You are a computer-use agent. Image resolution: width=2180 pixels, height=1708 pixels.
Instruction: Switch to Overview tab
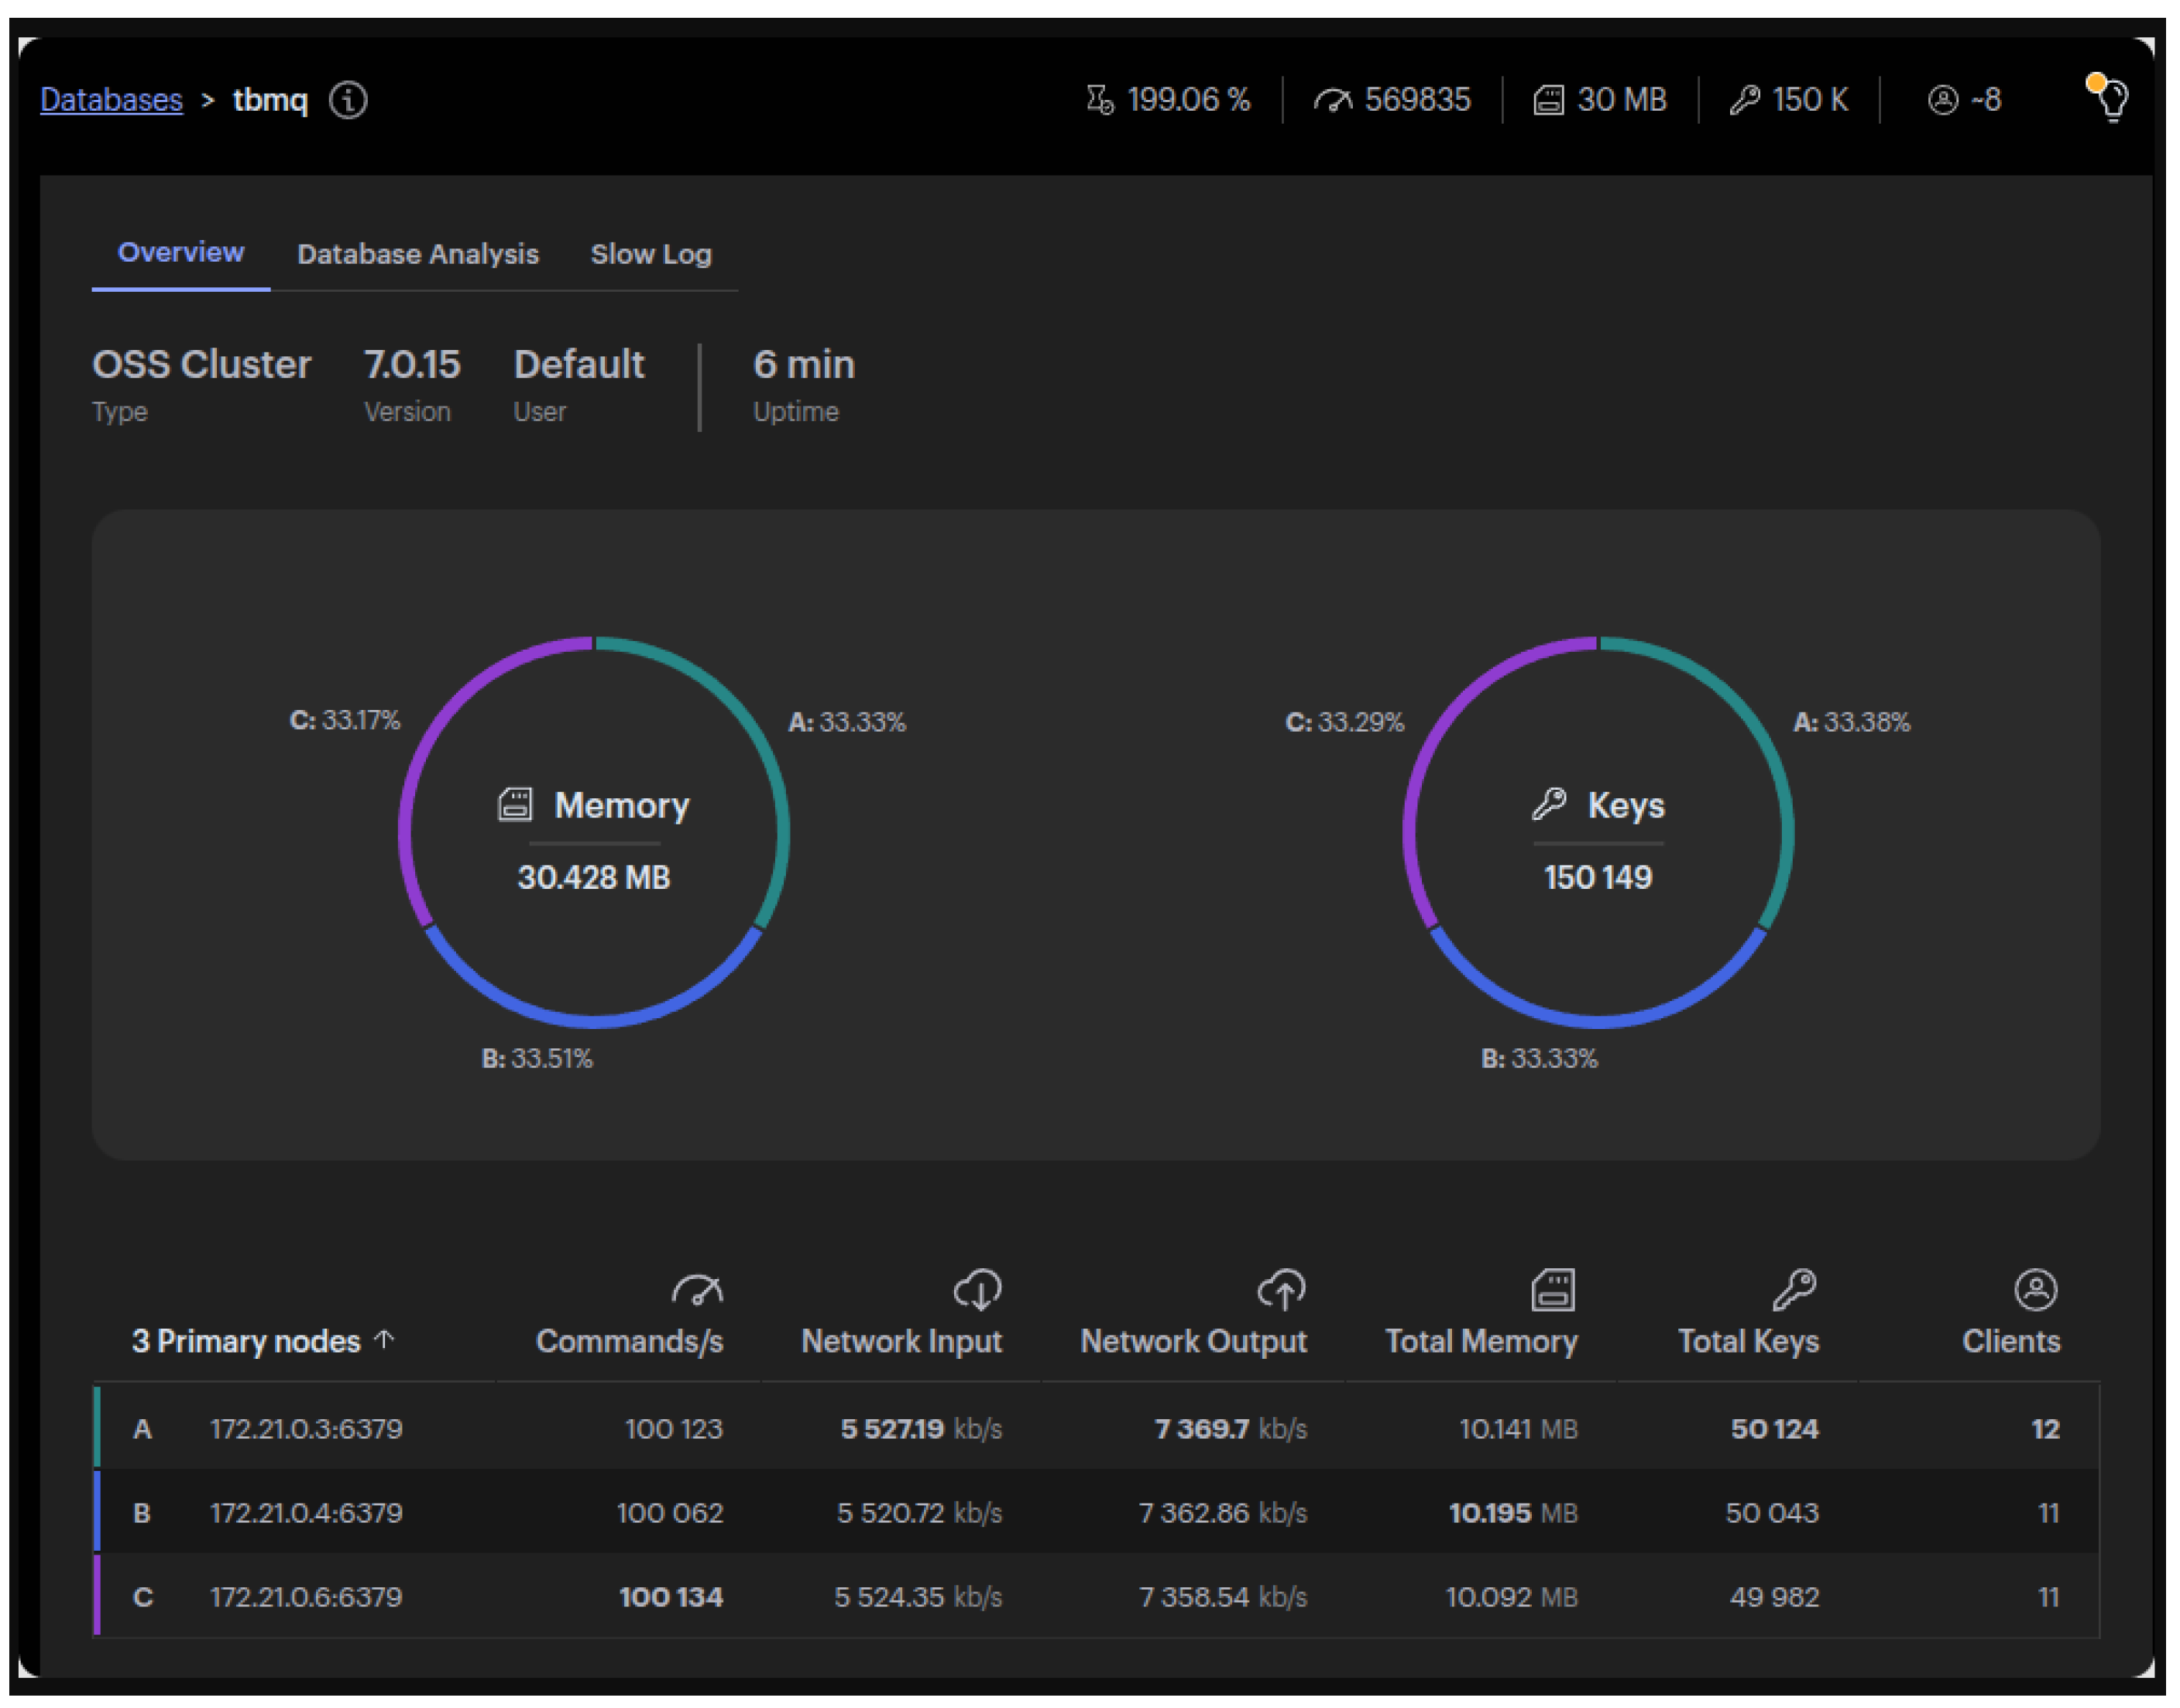coord(180,252)
